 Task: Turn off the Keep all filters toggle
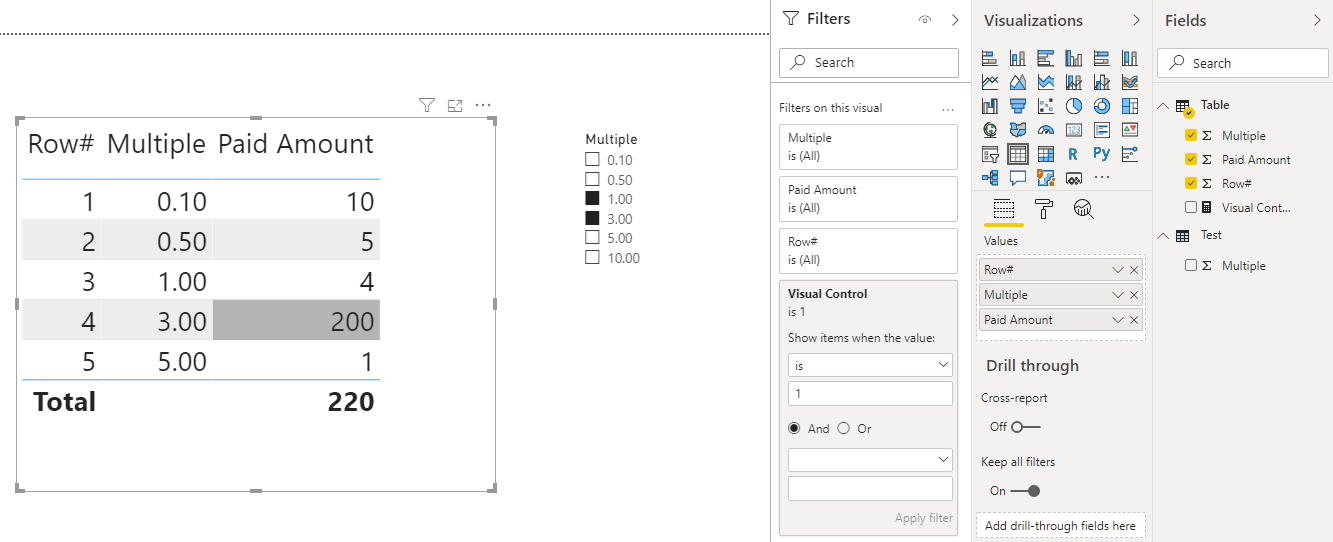(1025, 491)
